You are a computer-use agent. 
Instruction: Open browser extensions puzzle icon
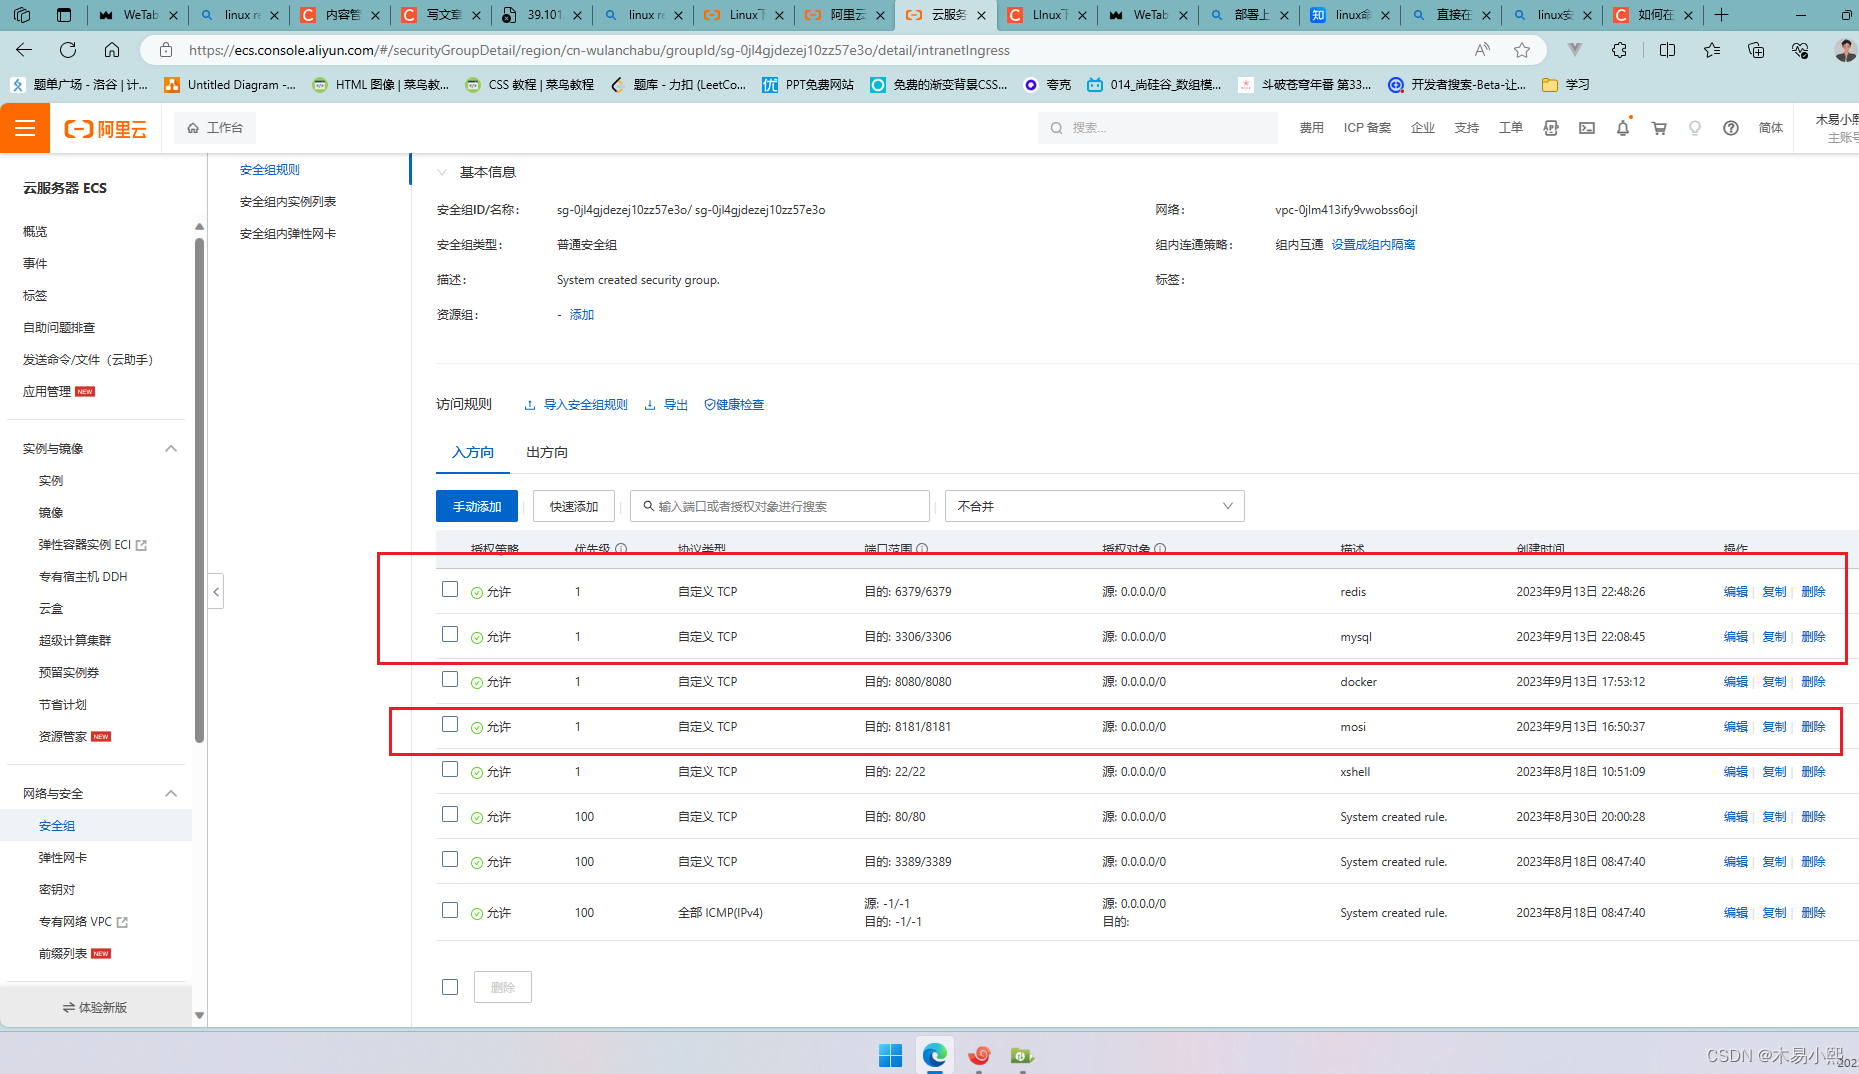pyautogui.click(x=1619, y=50)
